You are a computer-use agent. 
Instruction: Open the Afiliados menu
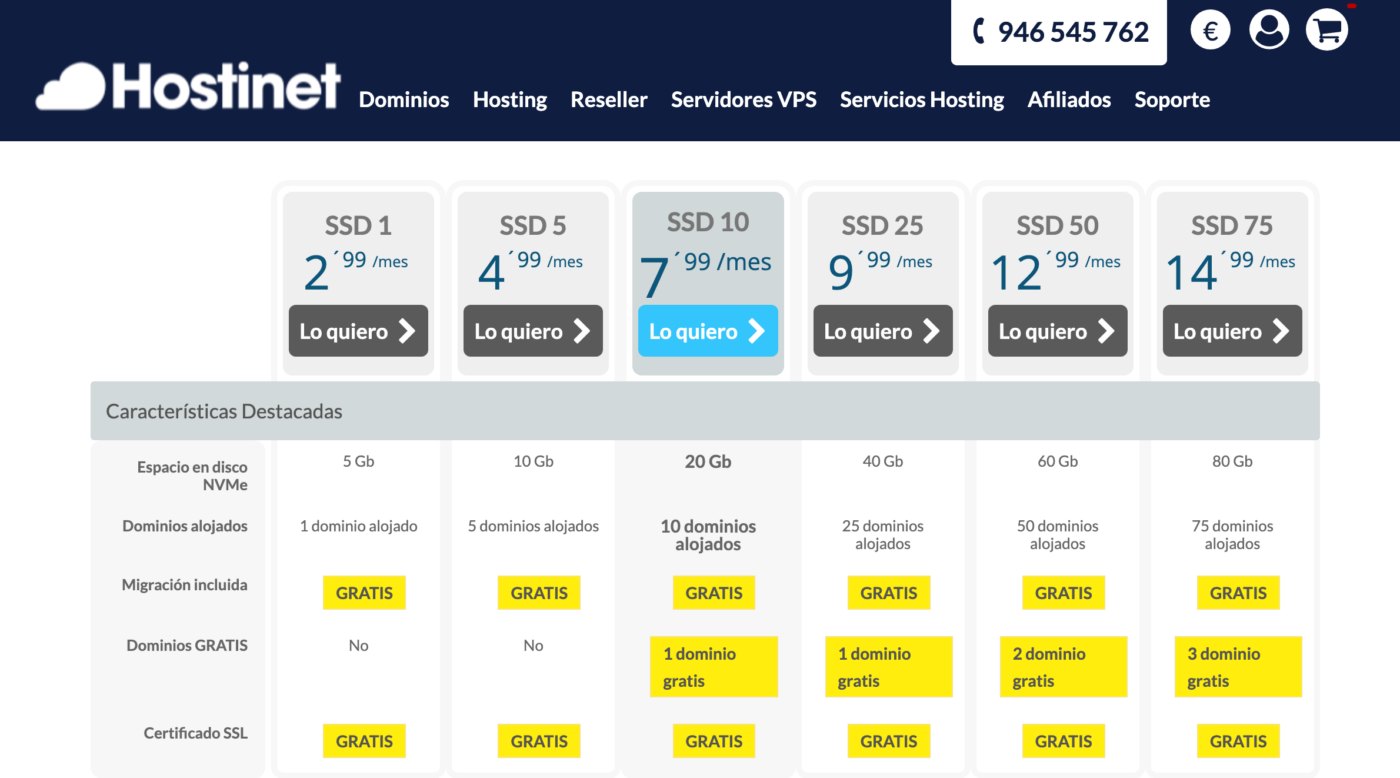tap(1069, 100)
